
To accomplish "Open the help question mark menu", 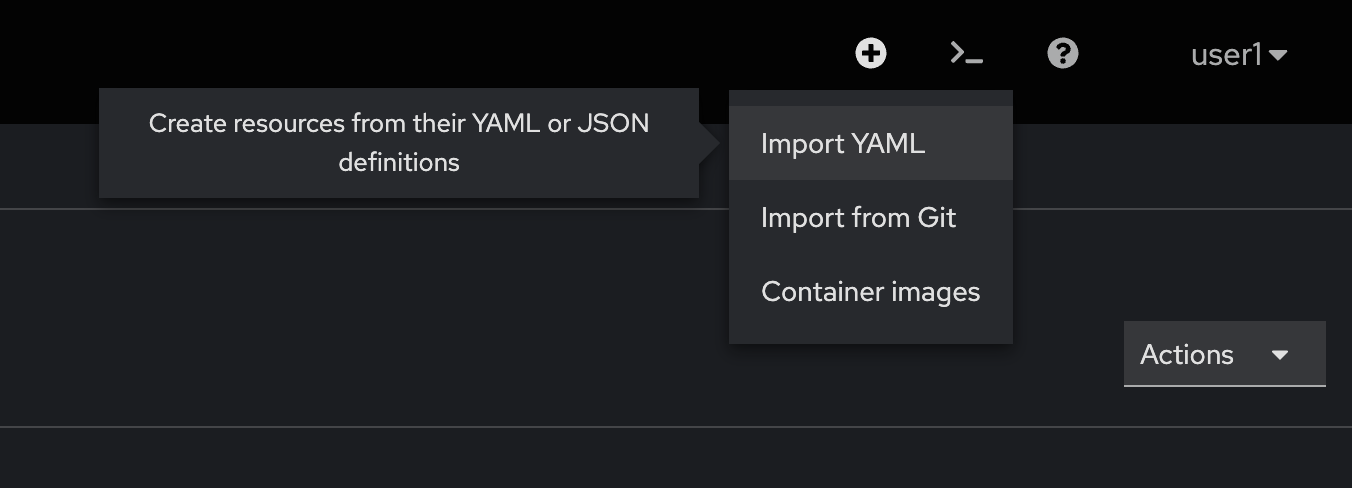I will point(1063,53).
